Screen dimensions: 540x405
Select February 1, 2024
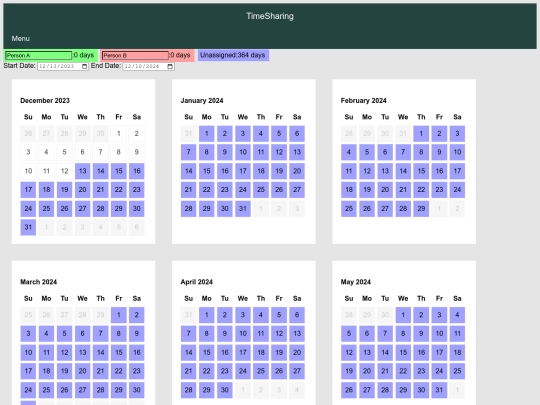pos(421,134)
